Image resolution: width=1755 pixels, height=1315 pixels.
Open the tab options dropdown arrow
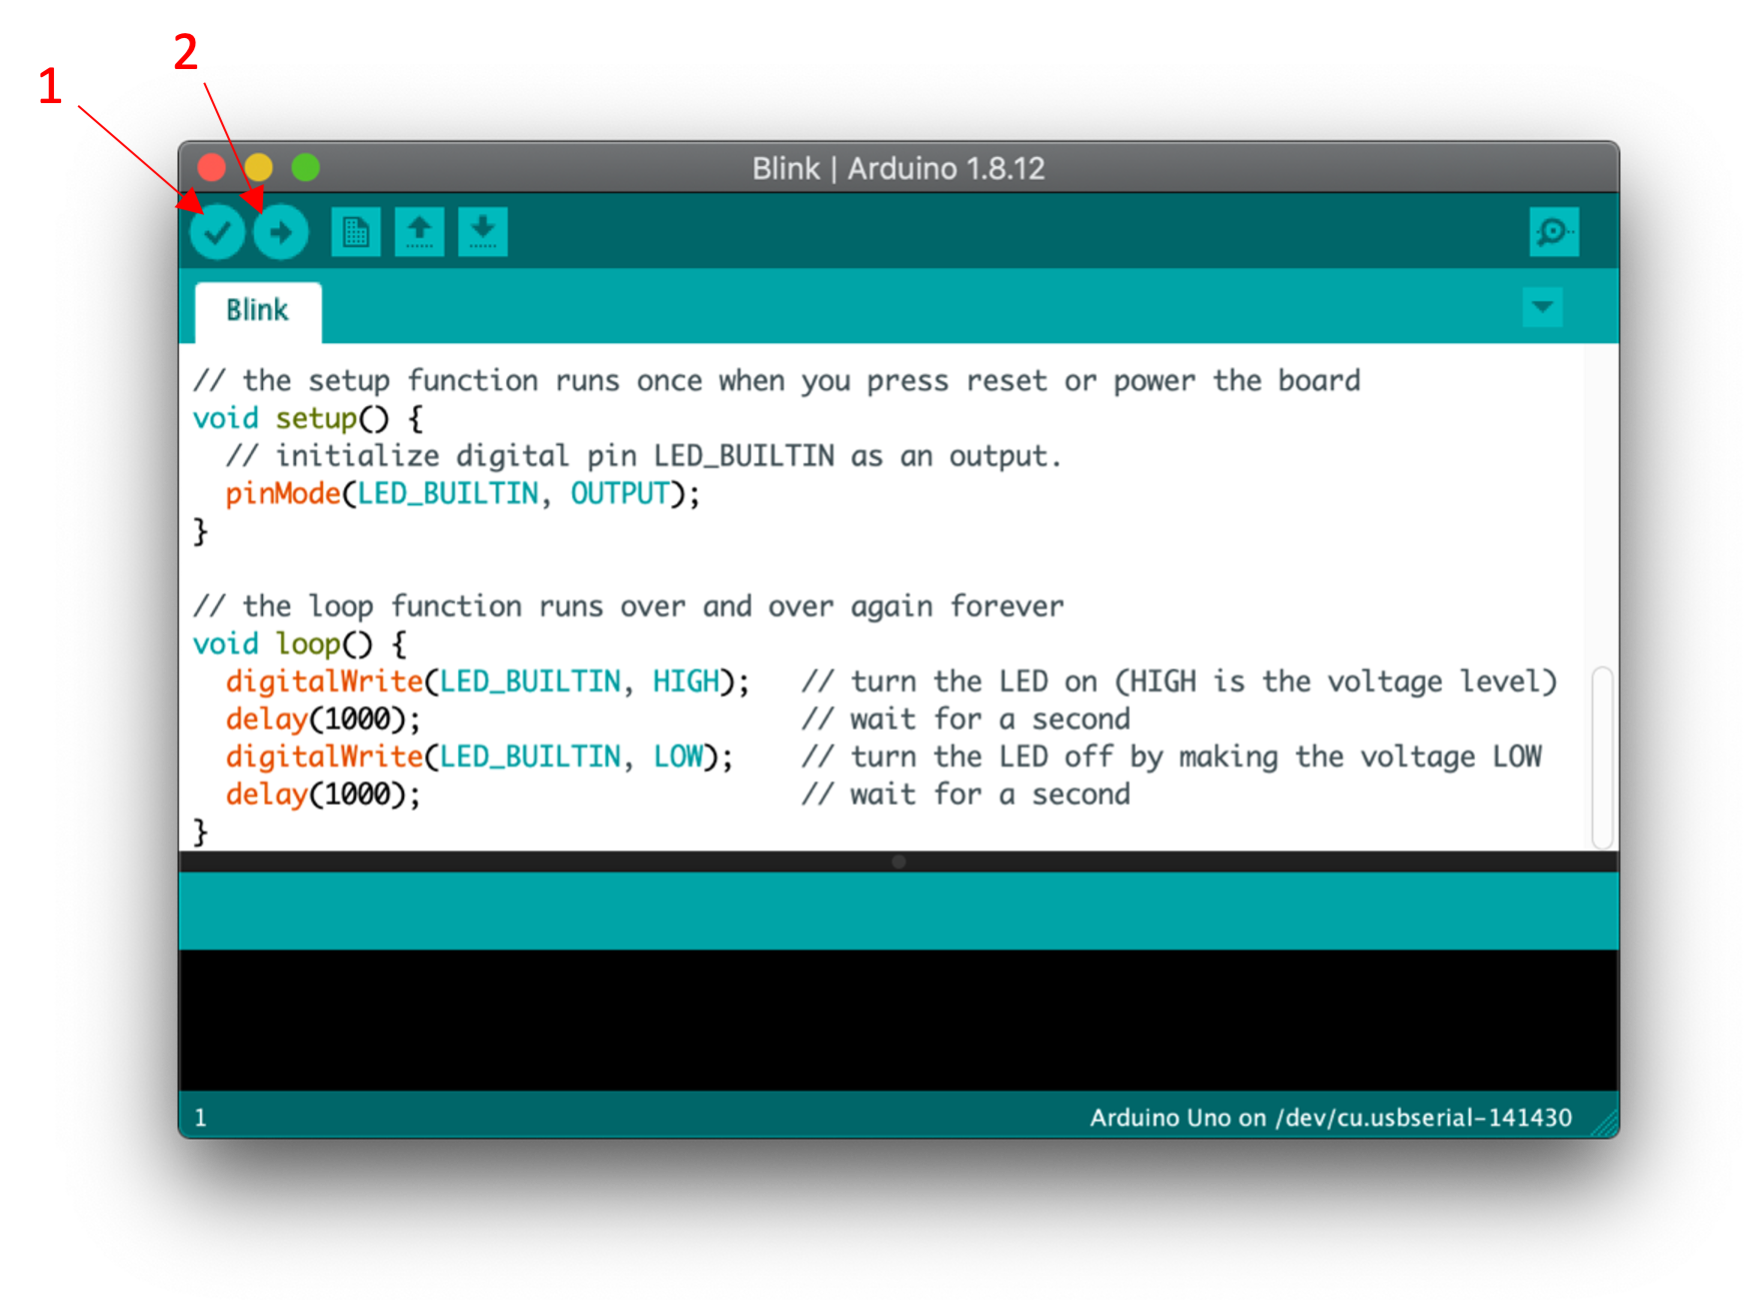[x=1543, y=307]
